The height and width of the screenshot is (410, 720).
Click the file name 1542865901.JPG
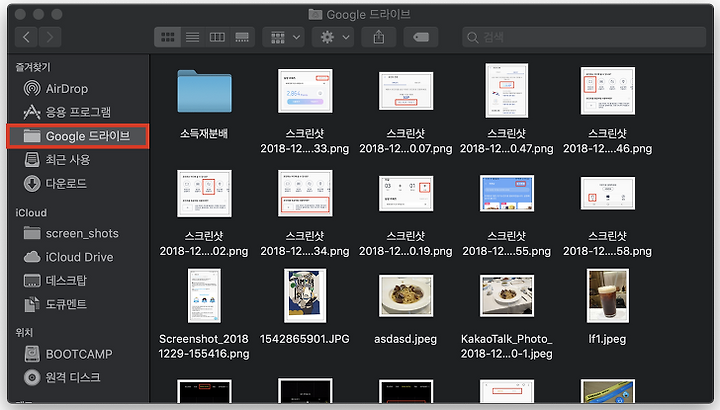(x=305, y=339)
